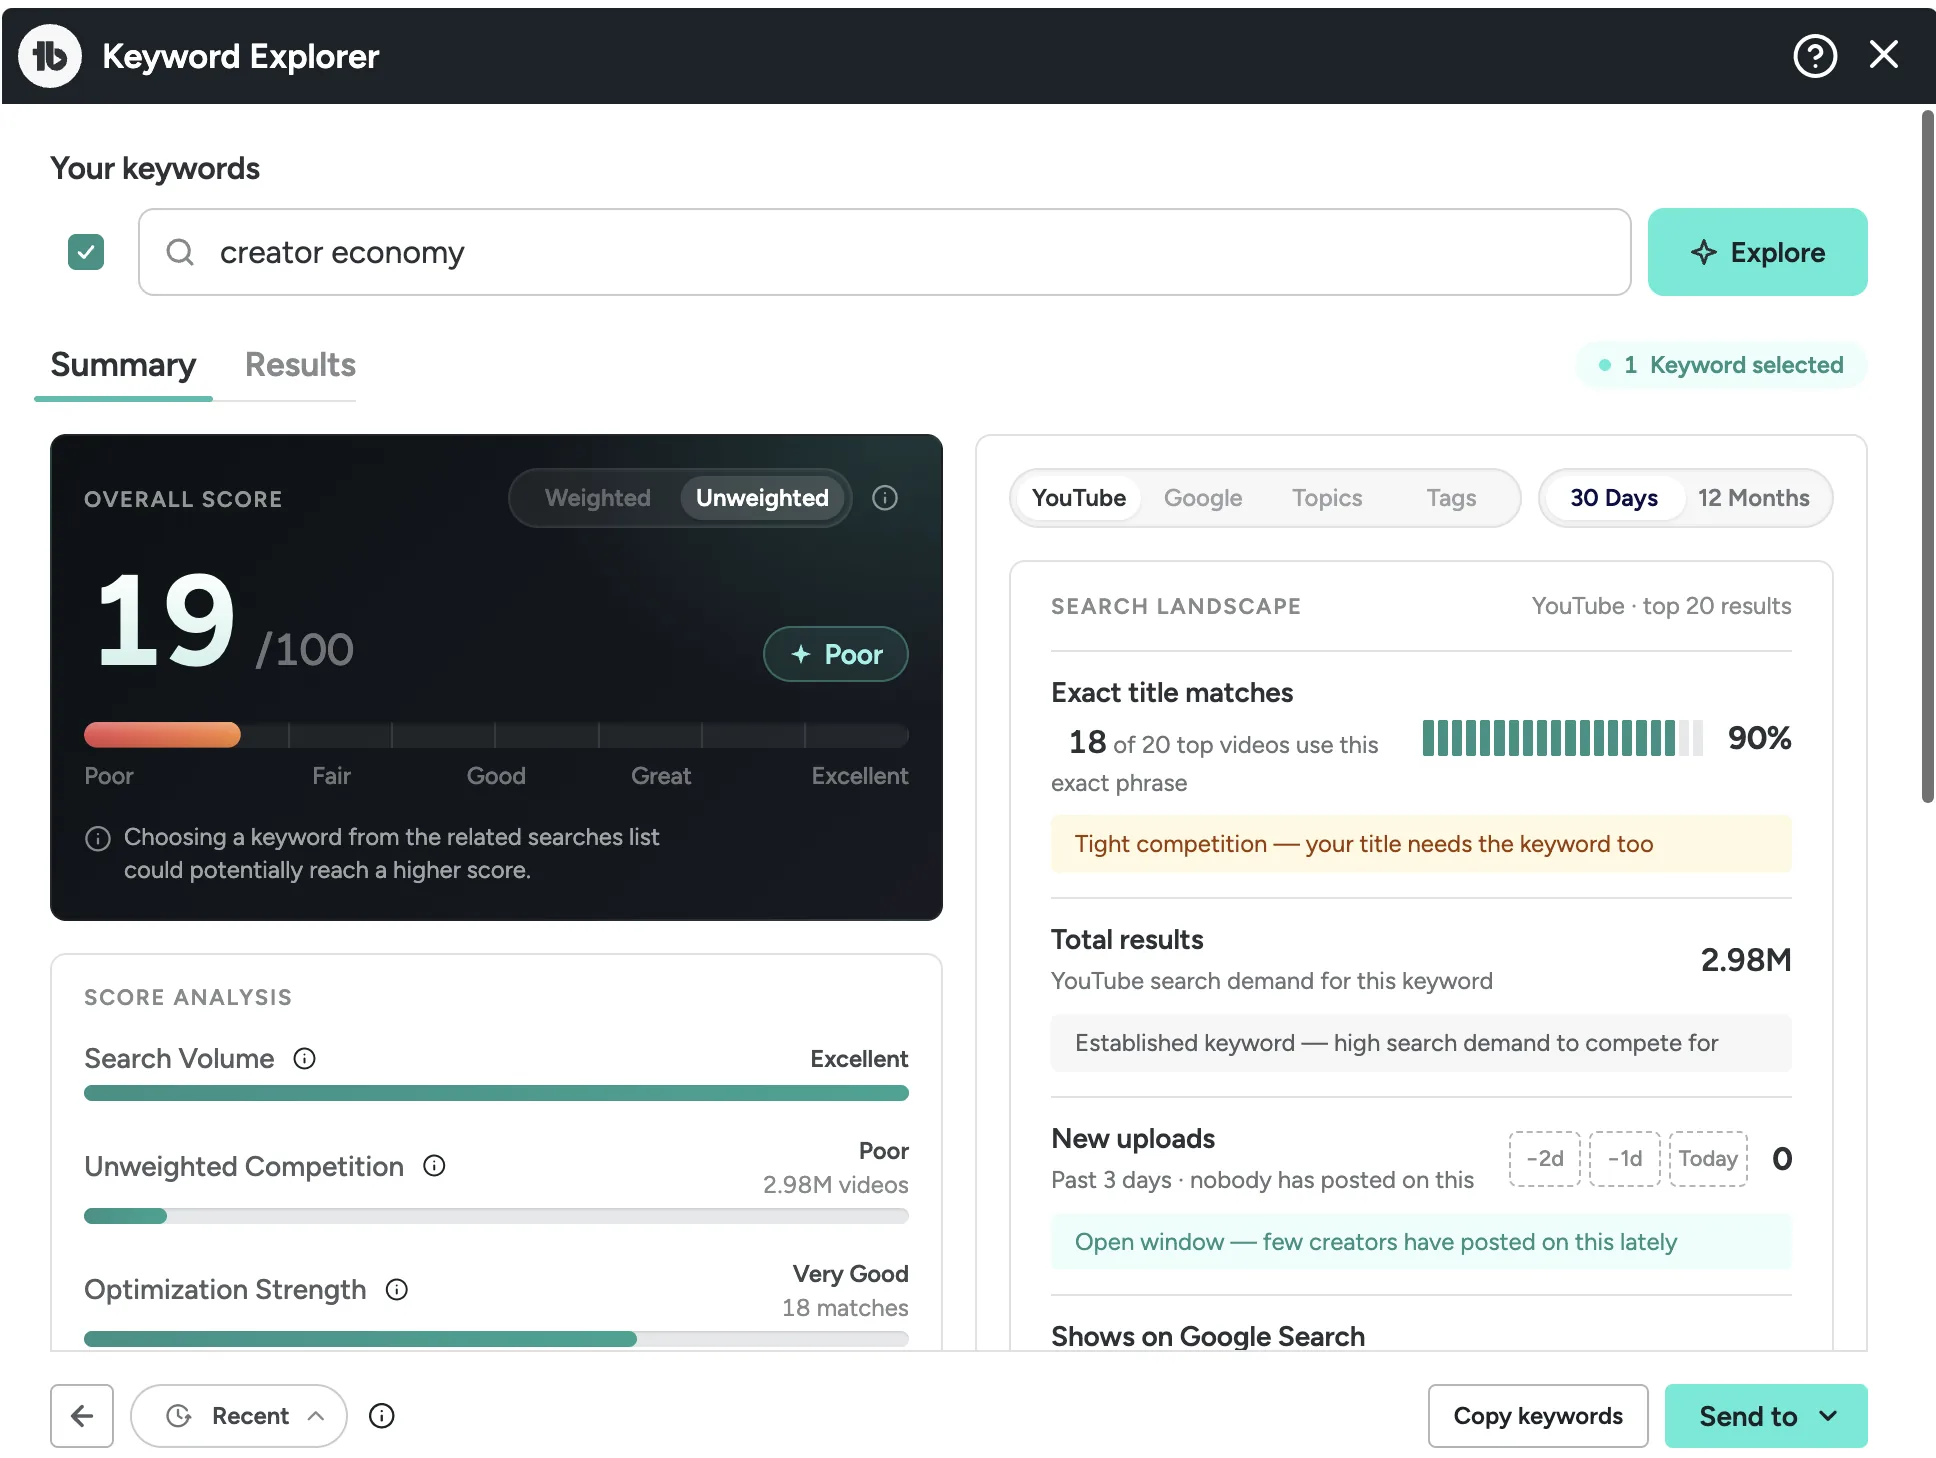
Task: Click the -1d upload day box
Action: 1624,1159
